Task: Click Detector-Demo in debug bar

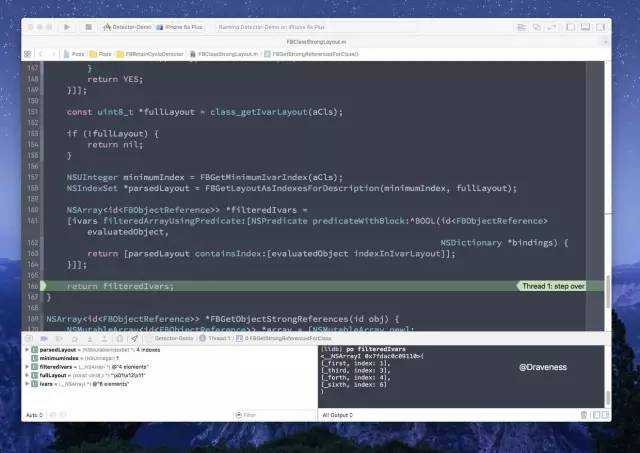Action: click(170, 338)
